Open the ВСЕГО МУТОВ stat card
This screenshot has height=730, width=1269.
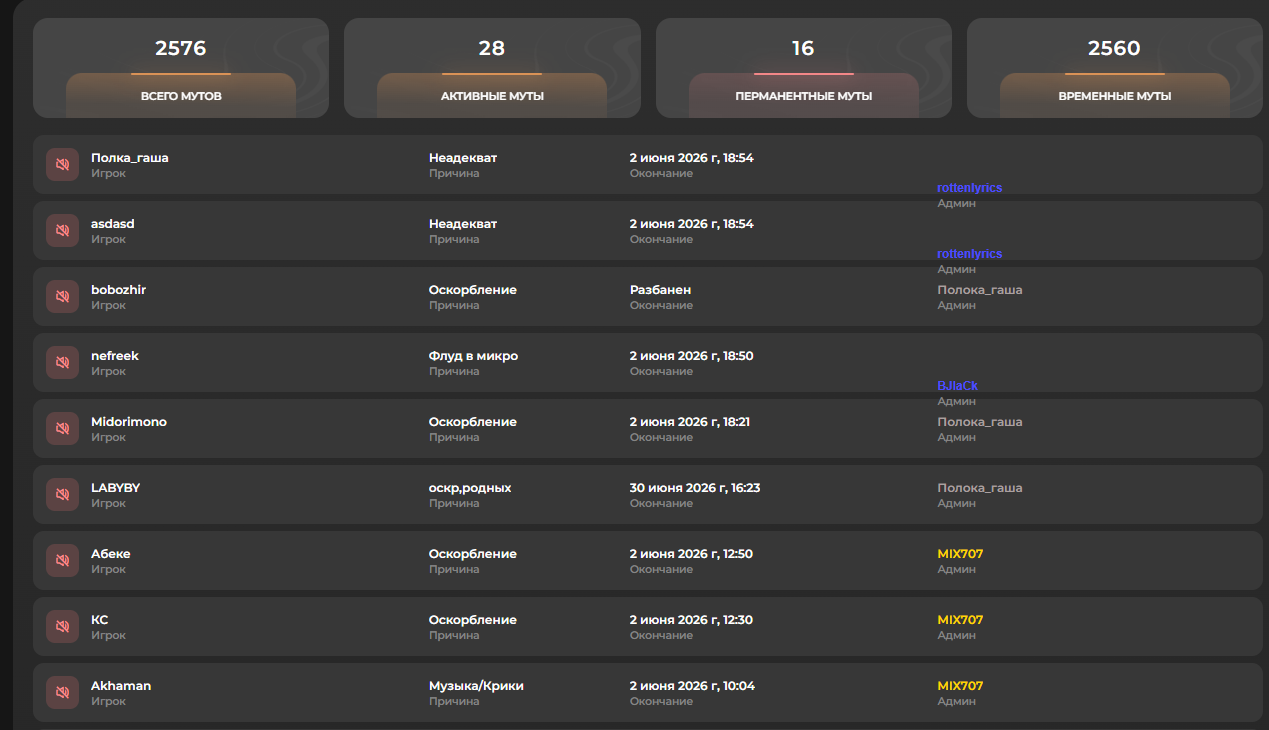click(x=181, y=68)
